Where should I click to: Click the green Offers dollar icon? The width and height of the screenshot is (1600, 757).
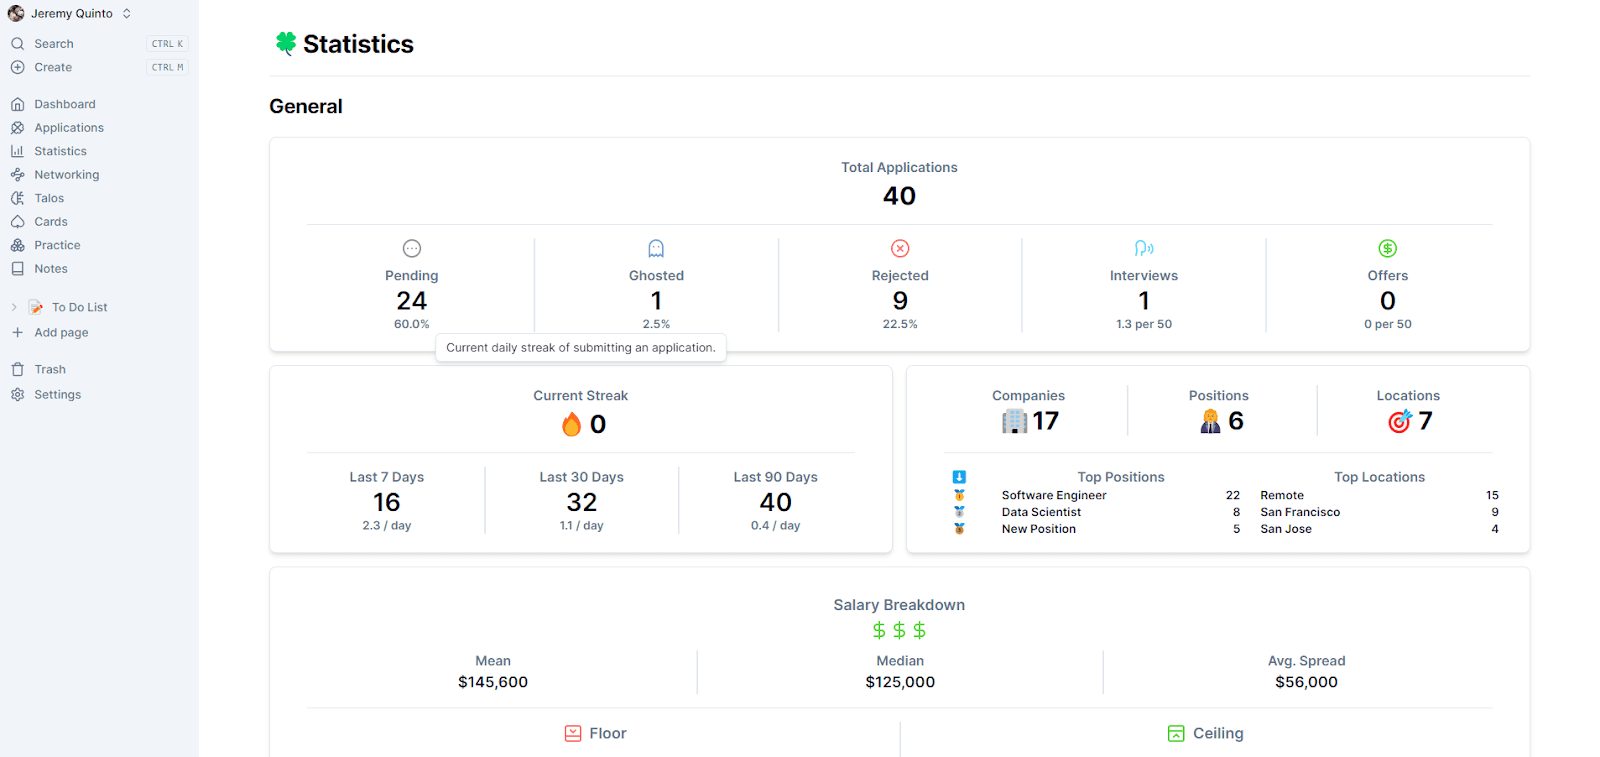tap(1388, 248)
